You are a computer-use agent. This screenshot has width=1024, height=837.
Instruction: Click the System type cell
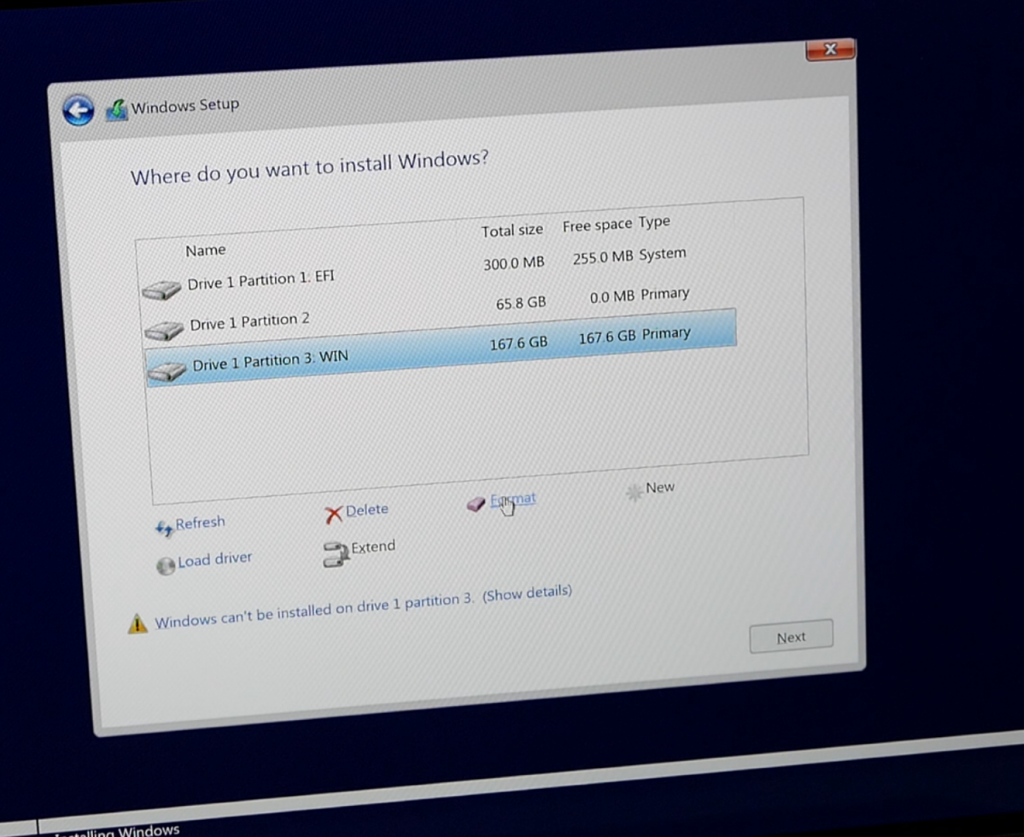pos(663,254)
